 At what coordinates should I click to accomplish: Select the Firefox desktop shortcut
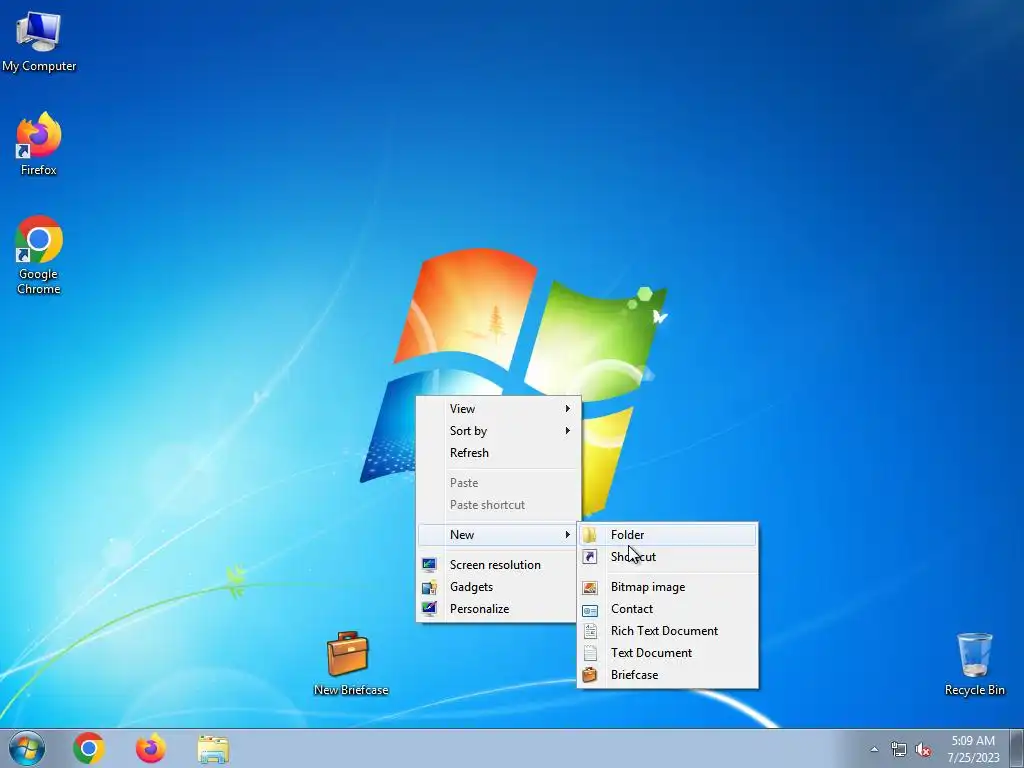tap(39, 144)
